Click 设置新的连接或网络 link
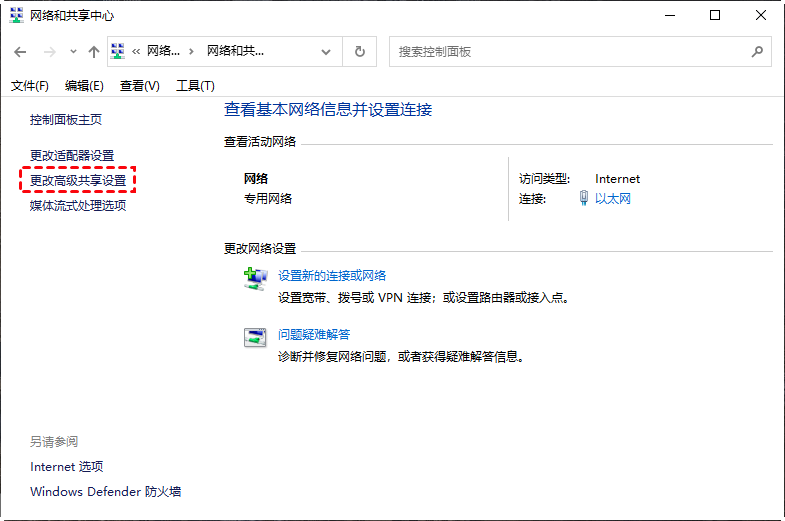This screenshot has width=785, height=521. tap(332, 276)
